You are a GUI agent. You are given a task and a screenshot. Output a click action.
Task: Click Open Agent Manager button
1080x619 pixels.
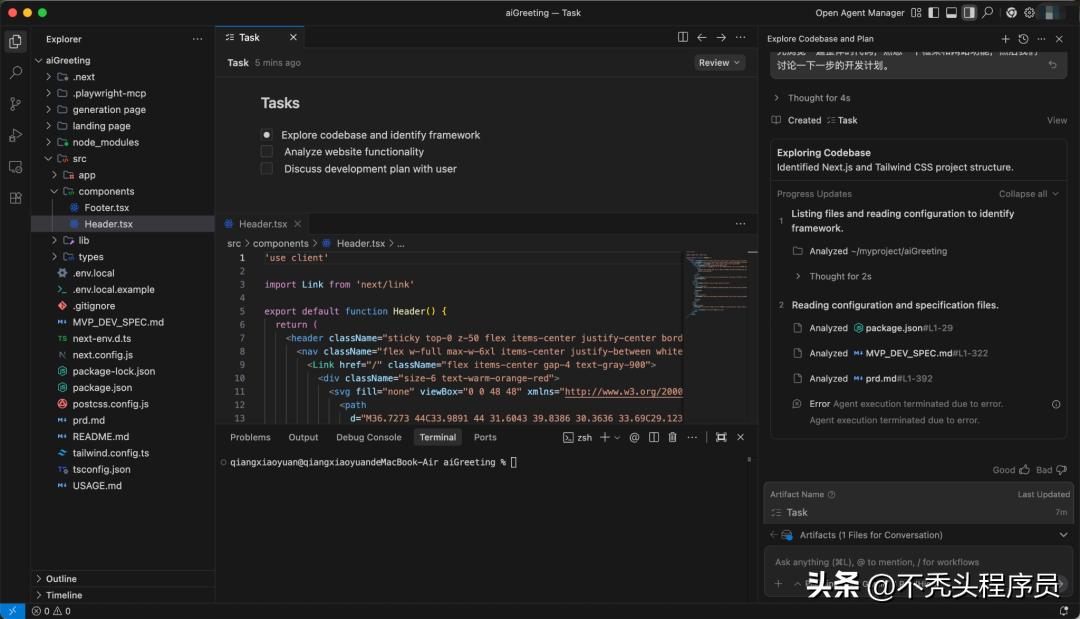(x=859, y=13)
